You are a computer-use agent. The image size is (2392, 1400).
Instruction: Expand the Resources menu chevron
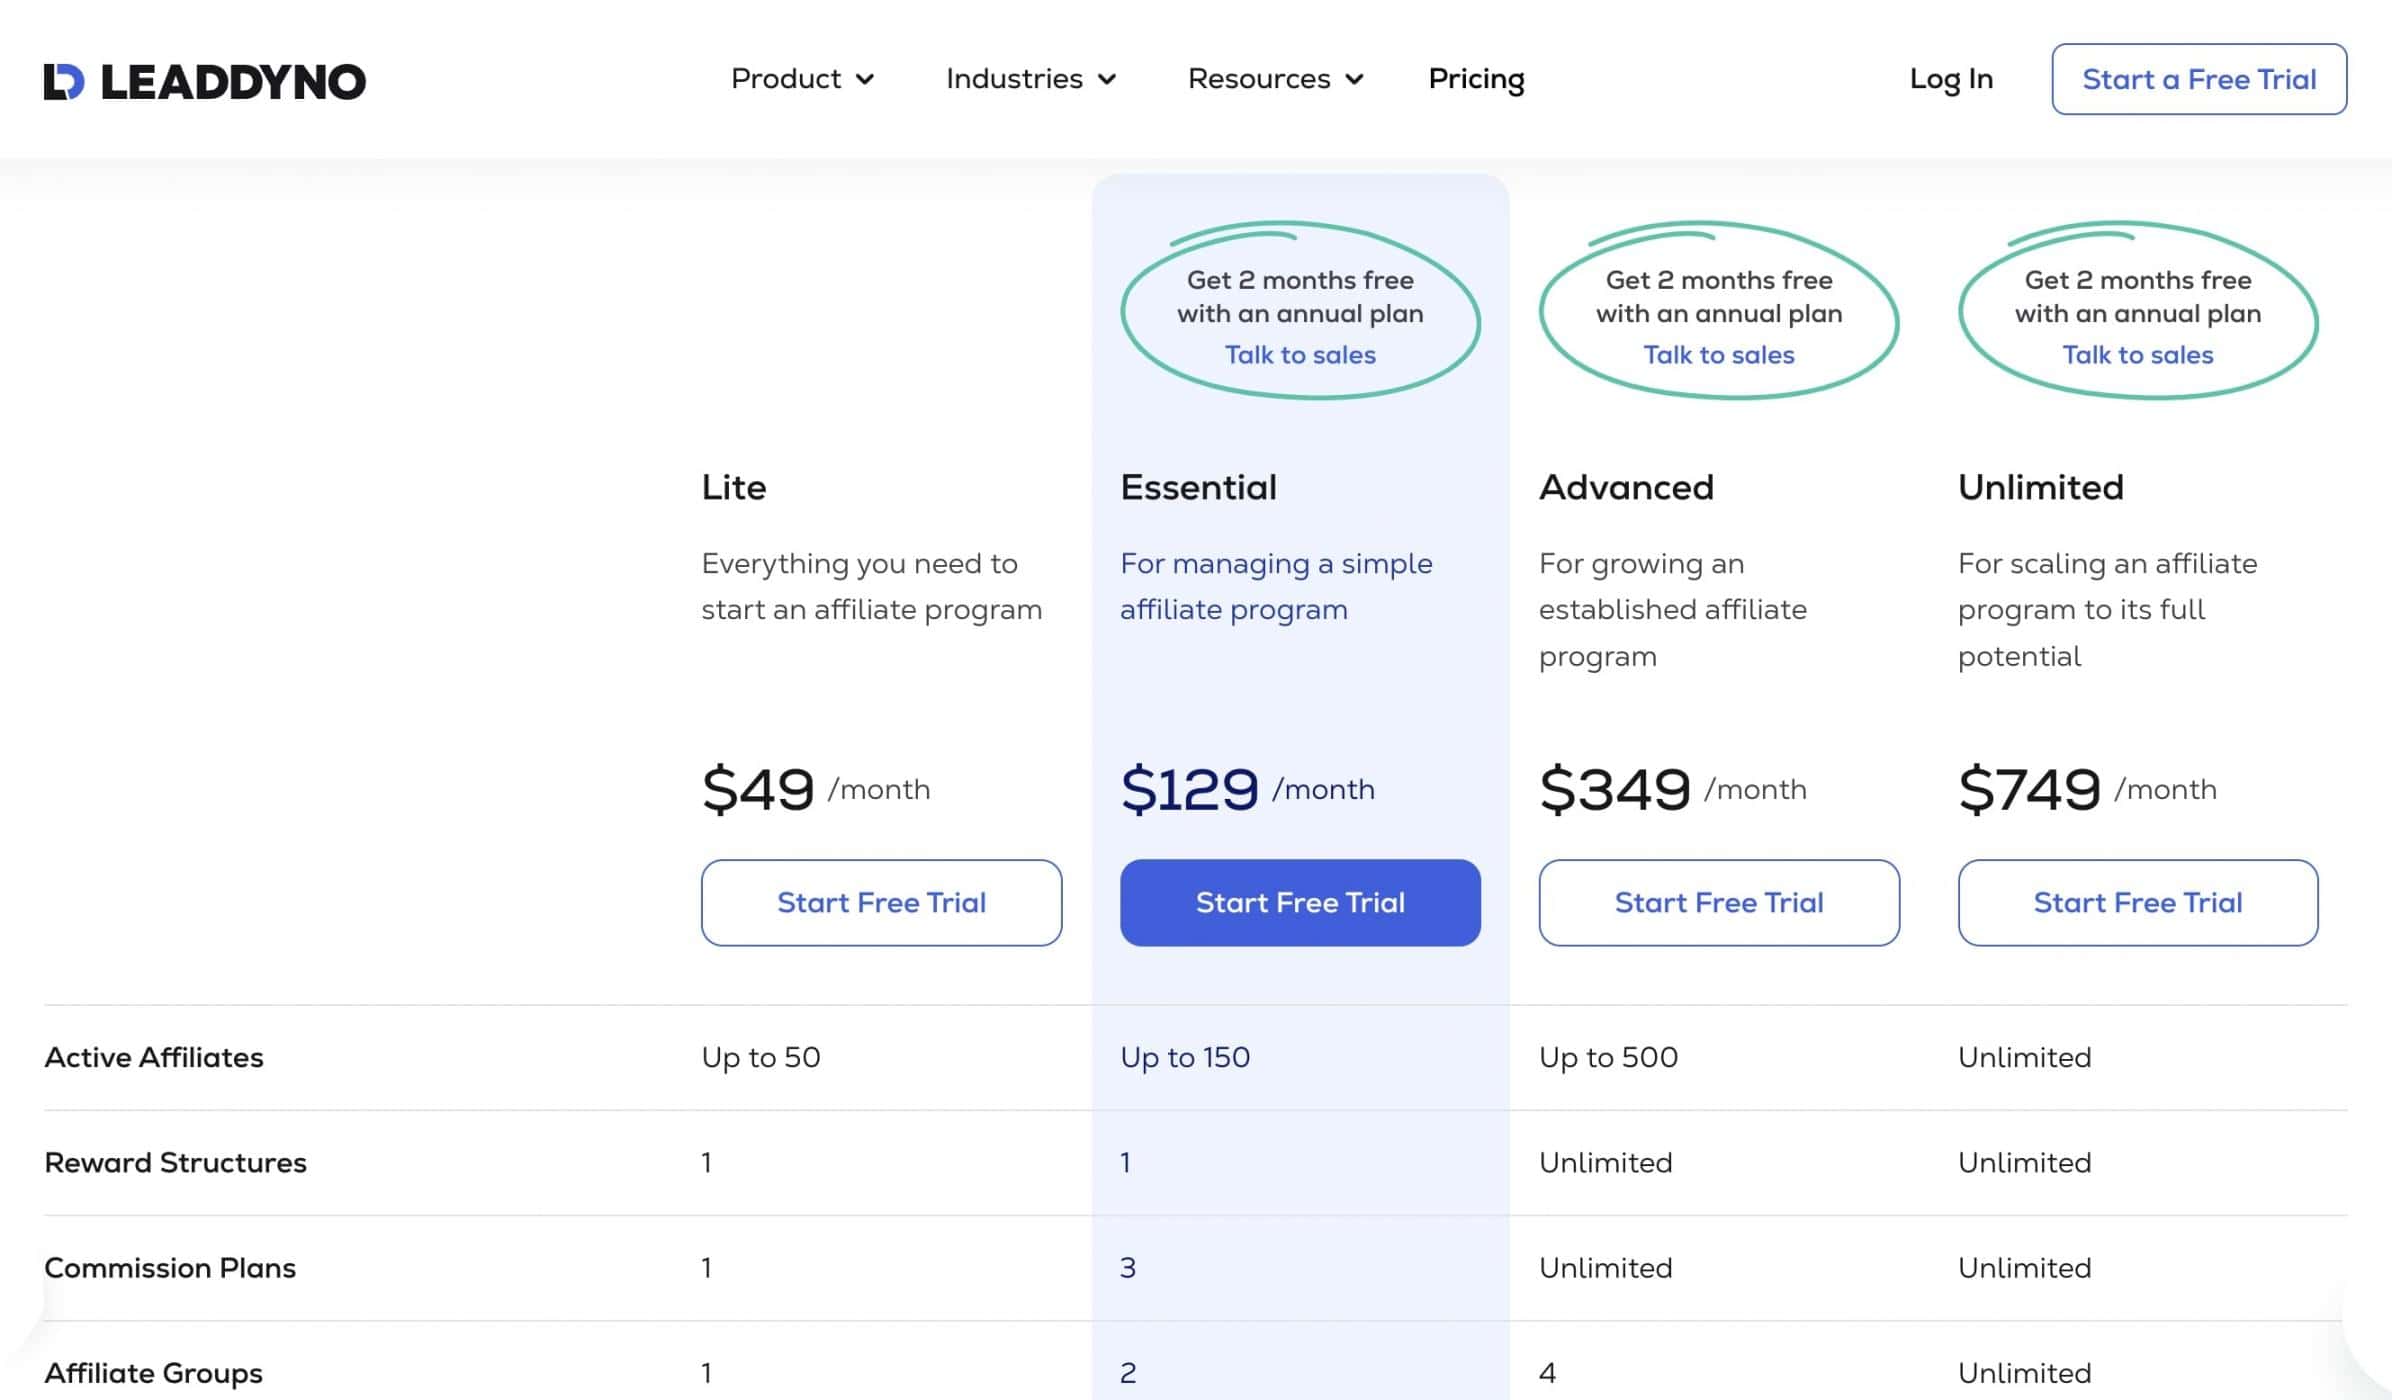(1355, 79)
